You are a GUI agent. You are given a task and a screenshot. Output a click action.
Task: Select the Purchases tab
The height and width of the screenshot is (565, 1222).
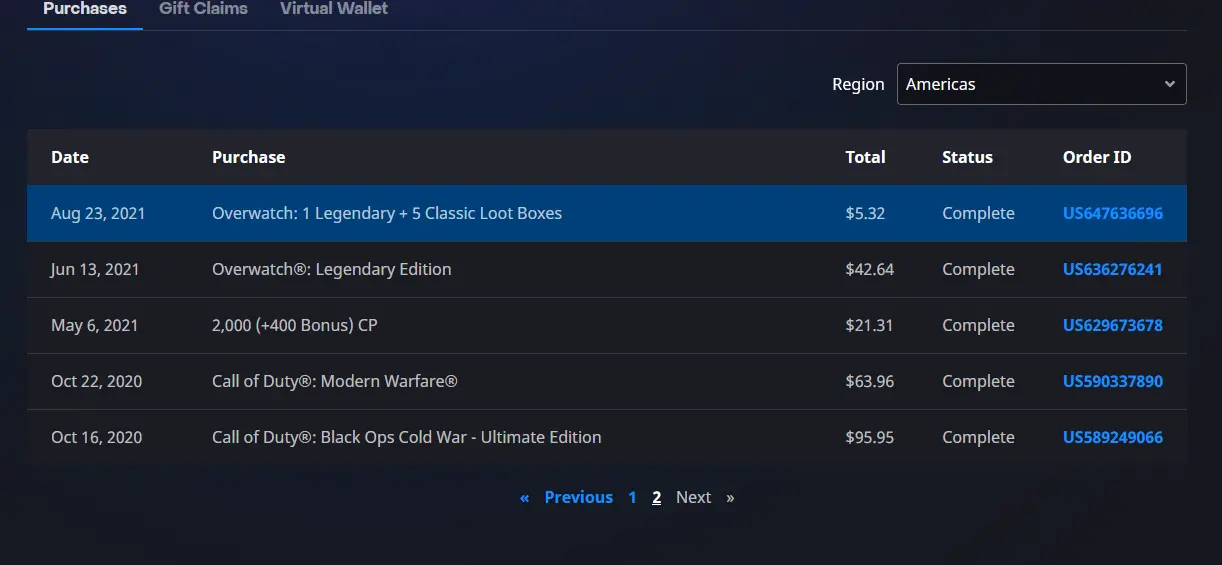click(85, 9)
